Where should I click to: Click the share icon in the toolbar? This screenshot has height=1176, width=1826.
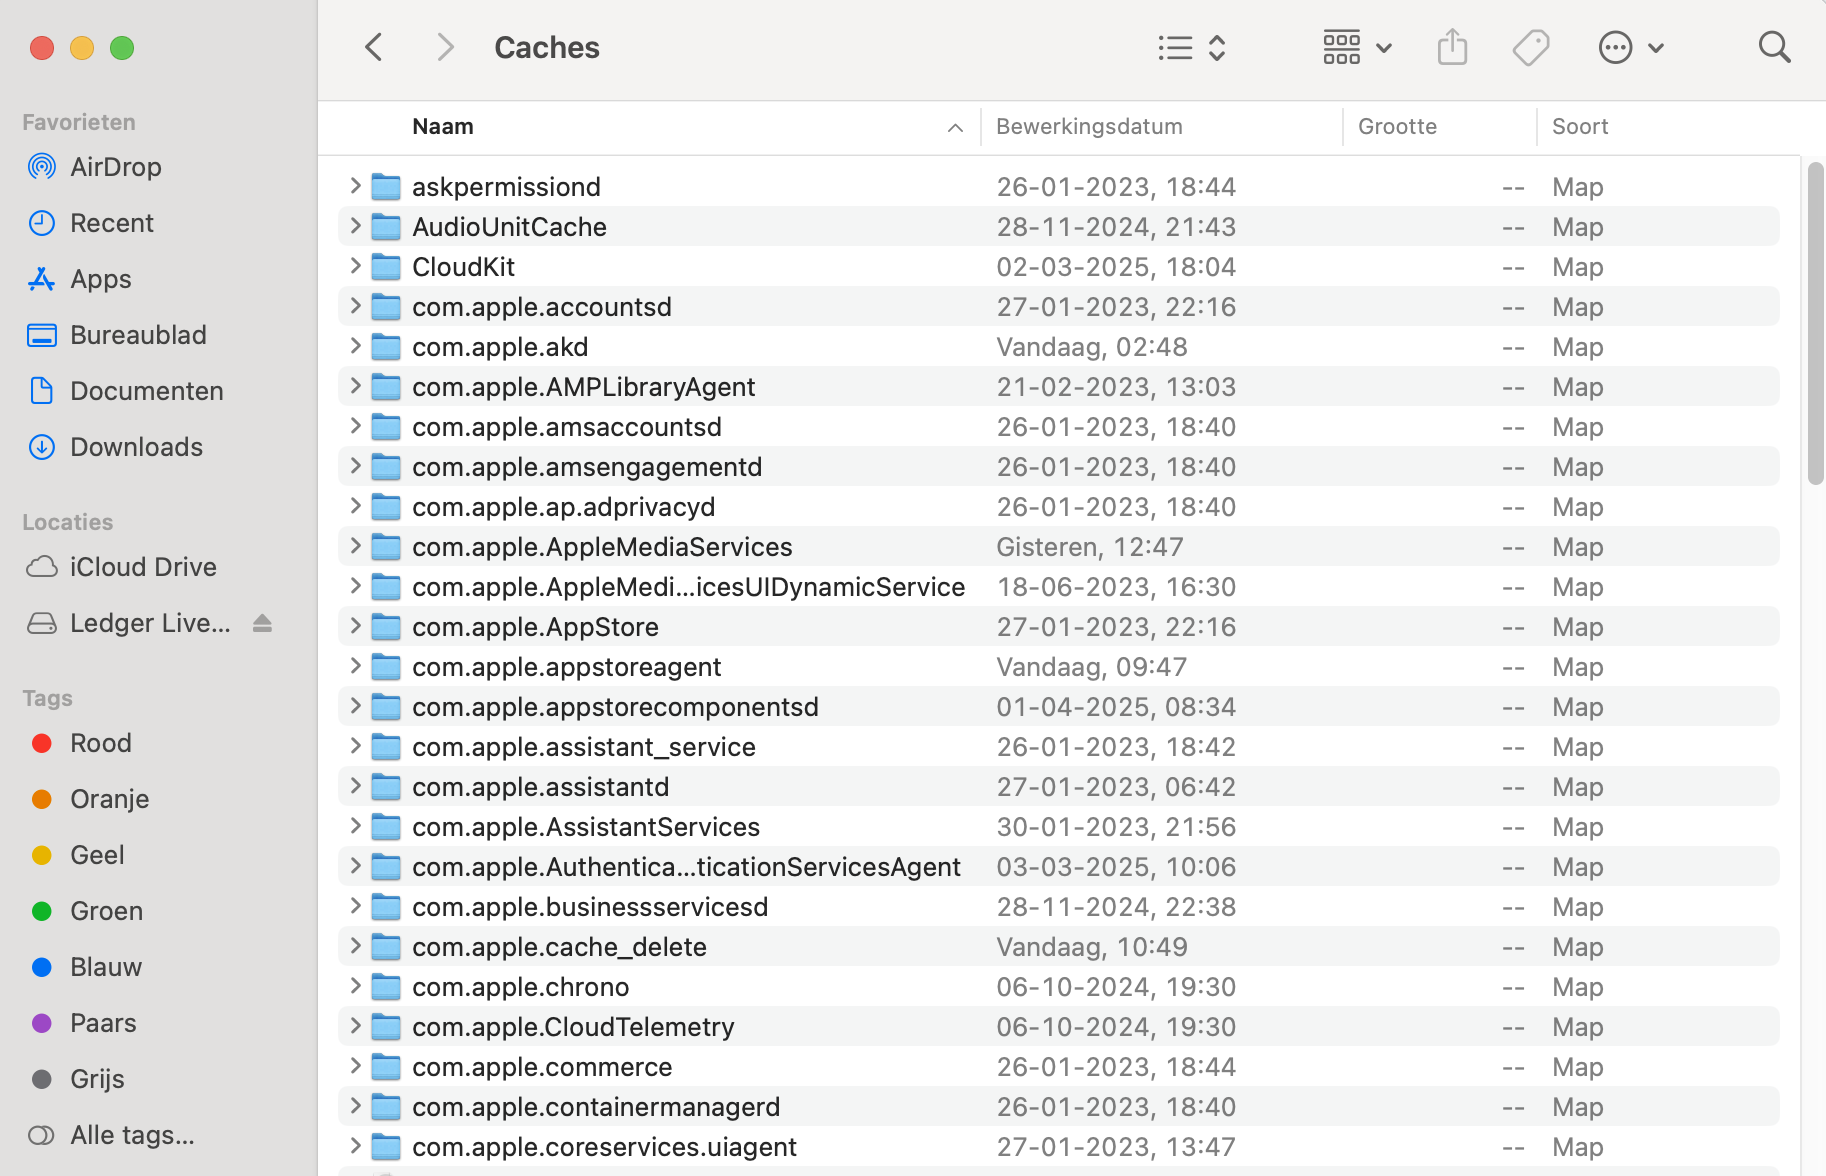[x=1452, y=46]
